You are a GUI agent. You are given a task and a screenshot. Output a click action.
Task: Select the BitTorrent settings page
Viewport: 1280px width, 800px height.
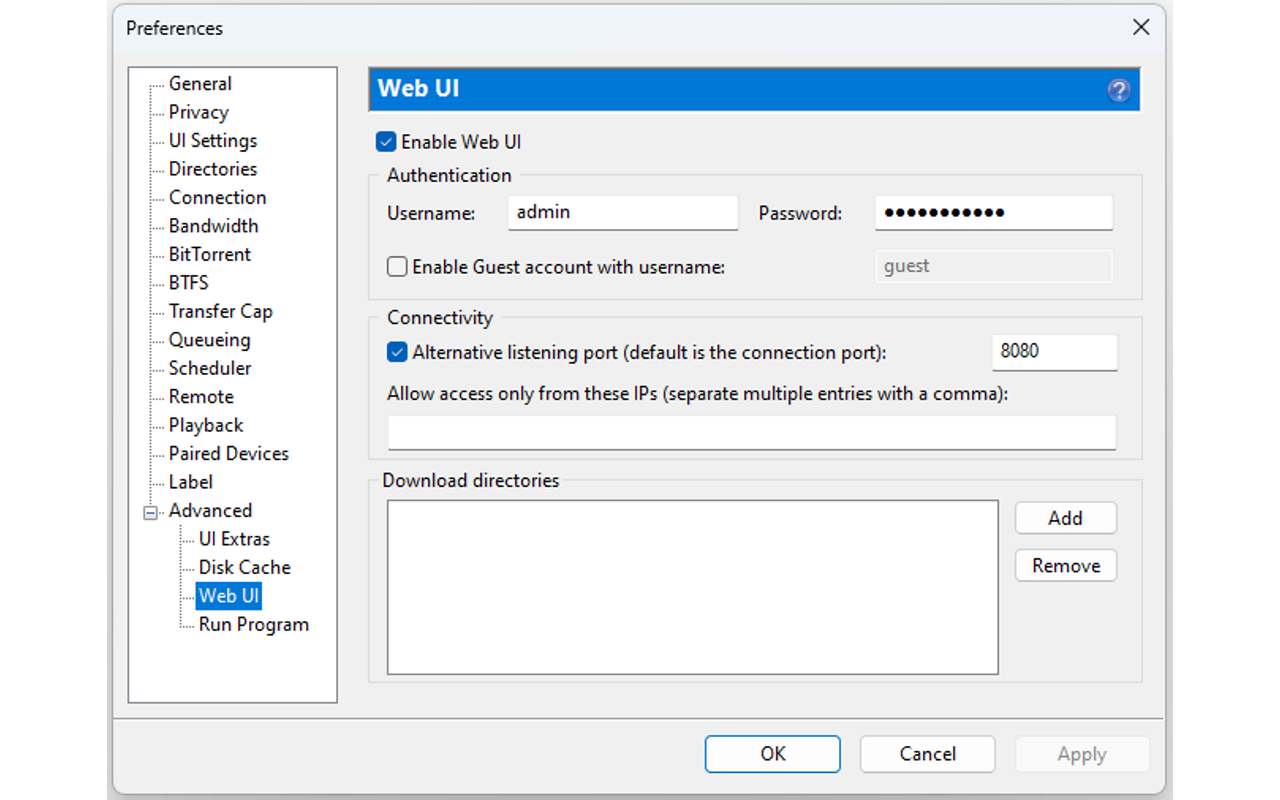(209, 254)
